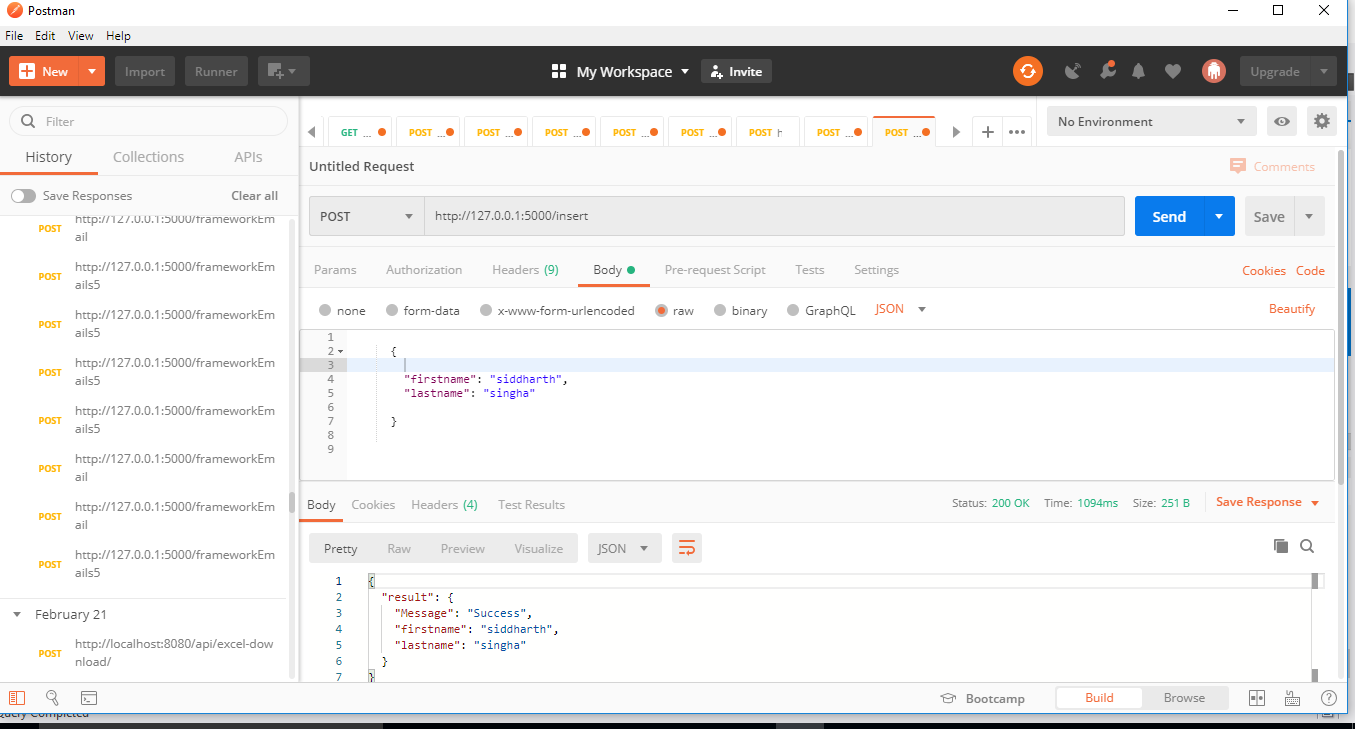The height and width of the screenshot is (729, 1355).
Task: Open the New button dropdown arrow
Action: [91, 71]
